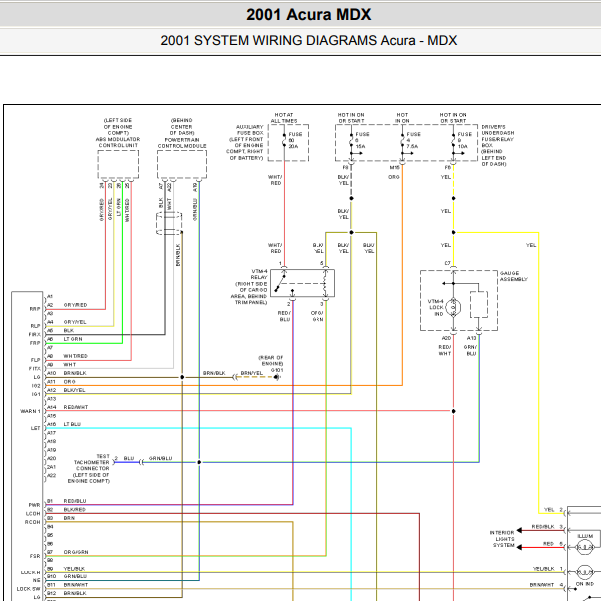Click the BRN/BLK wire label at pin B12

click(x=75, y=593)
